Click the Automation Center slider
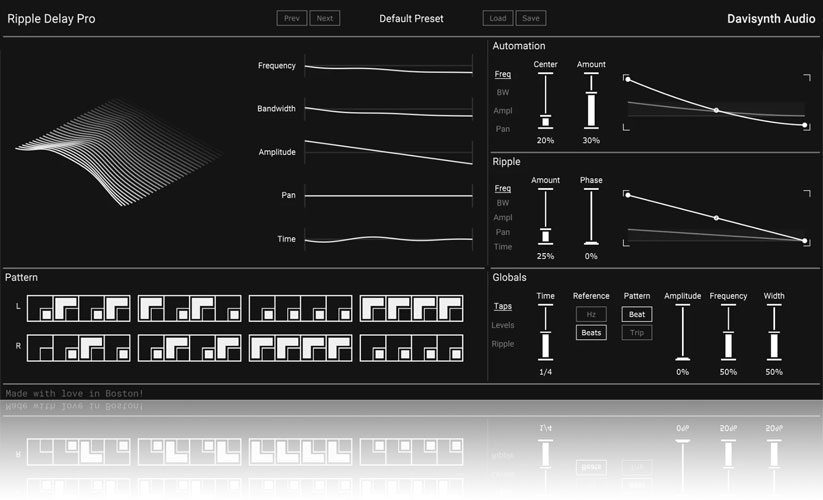Viewport: 823px width, 500px height. click(545, 101)
